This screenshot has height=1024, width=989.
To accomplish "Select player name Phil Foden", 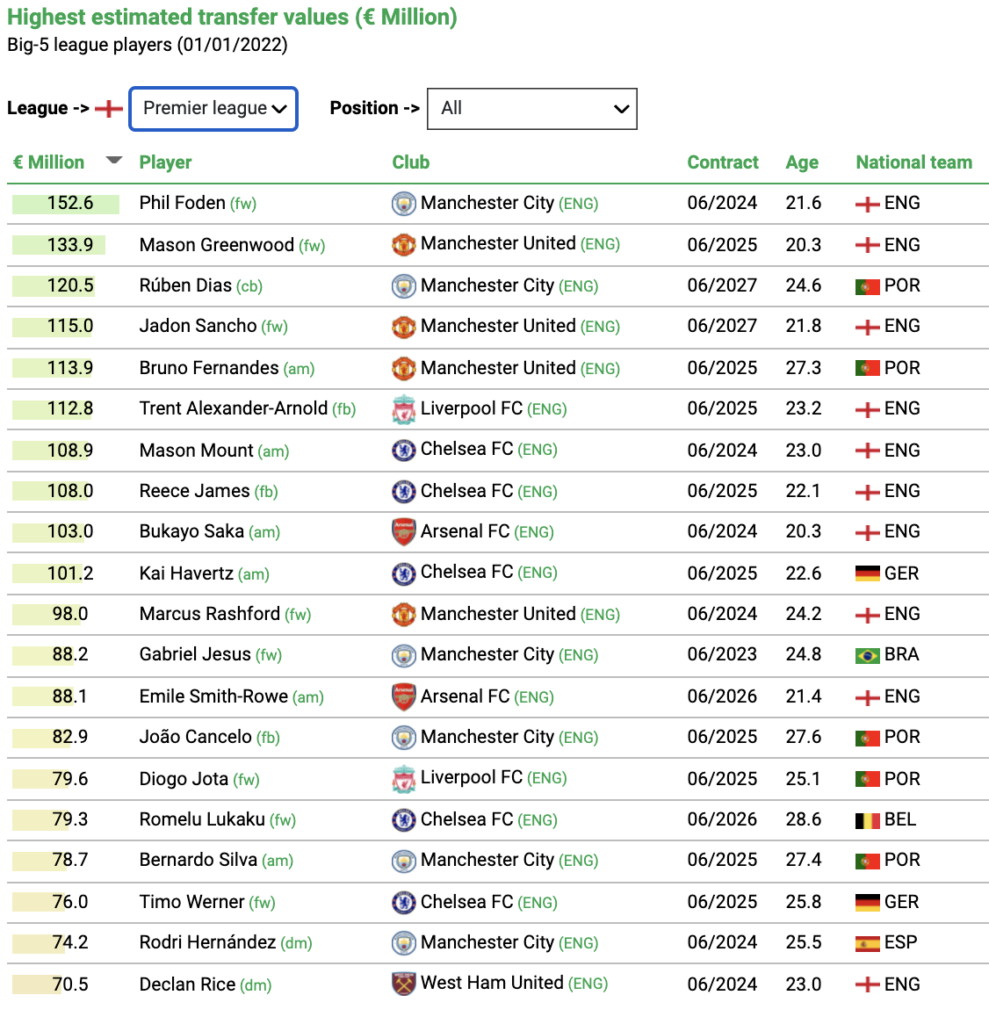I will (182, 203).
